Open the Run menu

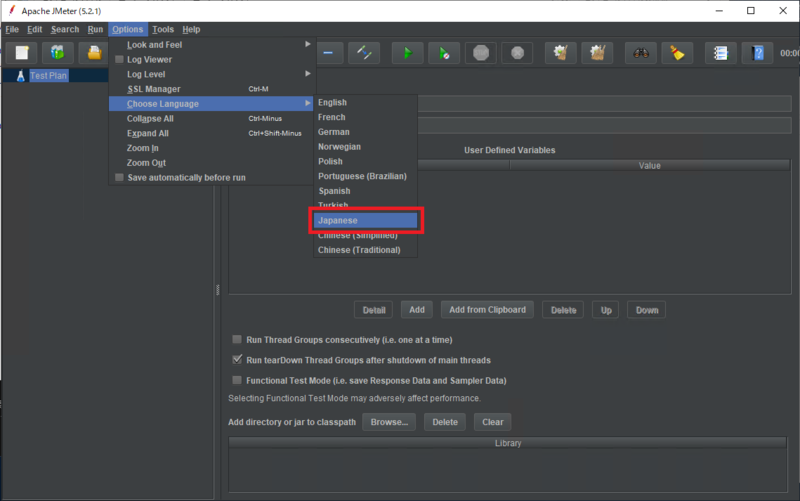95,29
